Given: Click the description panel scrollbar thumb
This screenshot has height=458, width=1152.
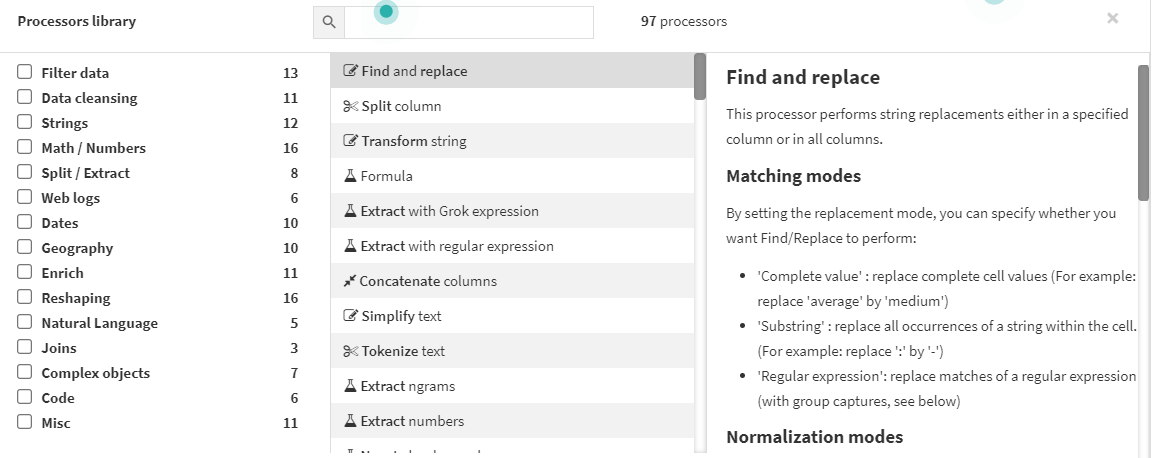Looking at the screenshot, I should click(x=1143, y=132).
